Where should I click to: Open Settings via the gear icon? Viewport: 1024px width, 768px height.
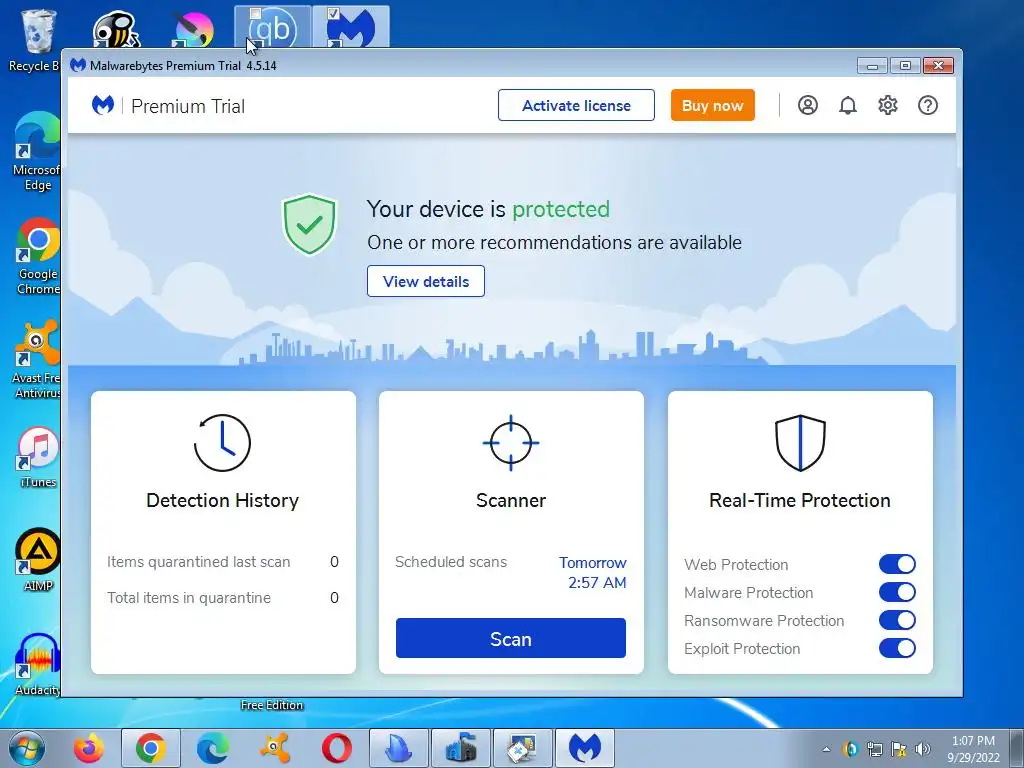pyautogui.click(x=888, y=105)
